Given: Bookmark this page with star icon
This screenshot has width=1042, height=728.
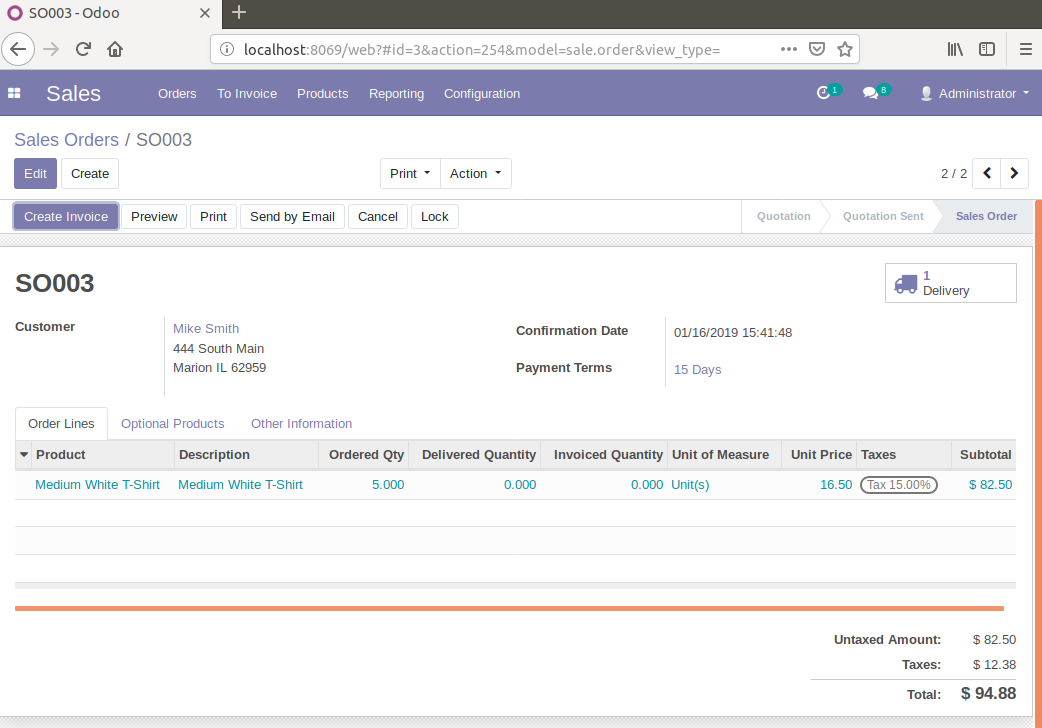Looking at the screenshot, I should tap(845, 49).
